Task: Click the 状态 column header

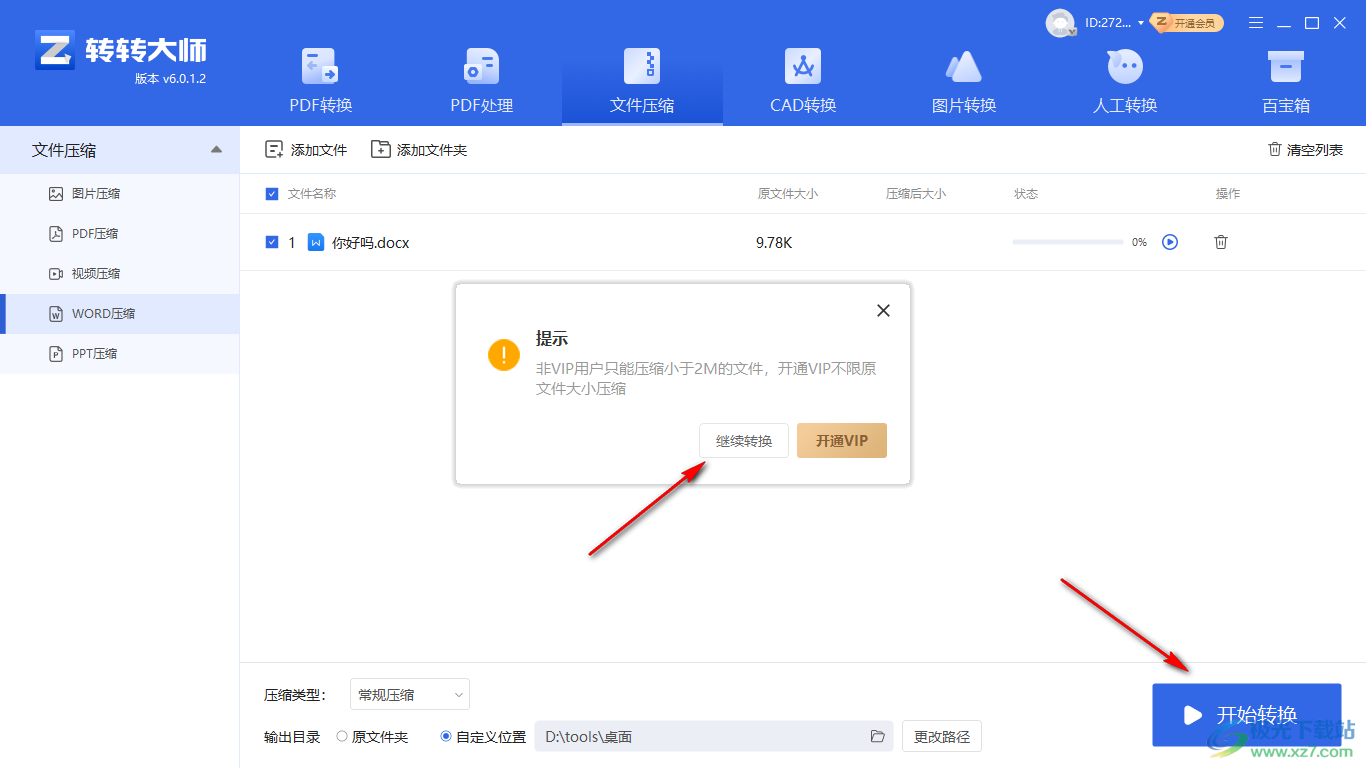Action: [x=1026, y=194]
